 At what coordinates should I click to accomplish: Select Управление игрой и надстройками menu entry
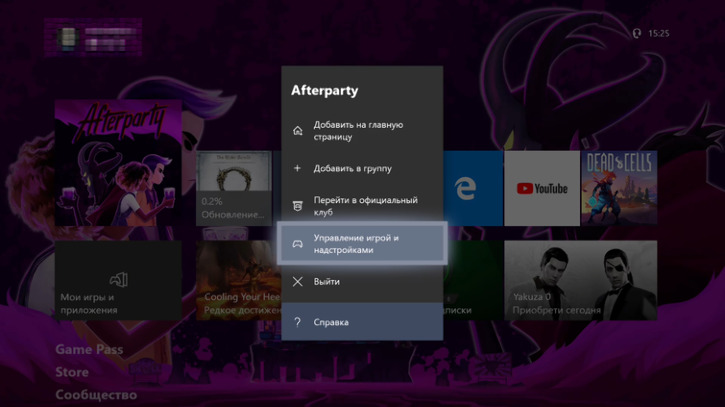[362, 244]
